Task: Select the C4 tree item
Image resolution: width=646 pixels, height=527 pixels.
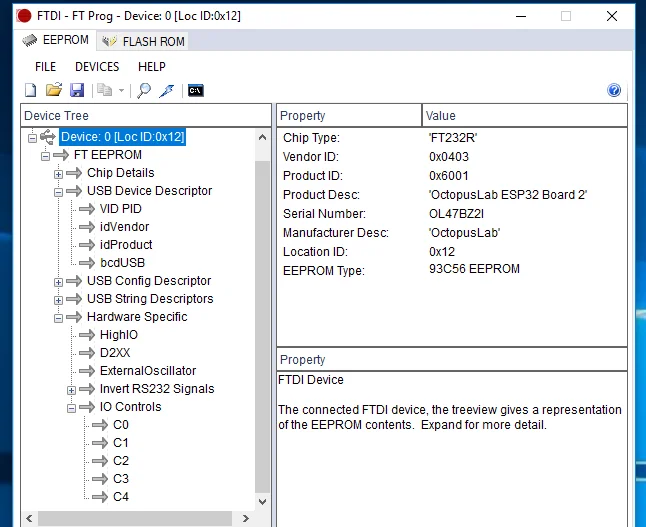Action: point(121,497)
